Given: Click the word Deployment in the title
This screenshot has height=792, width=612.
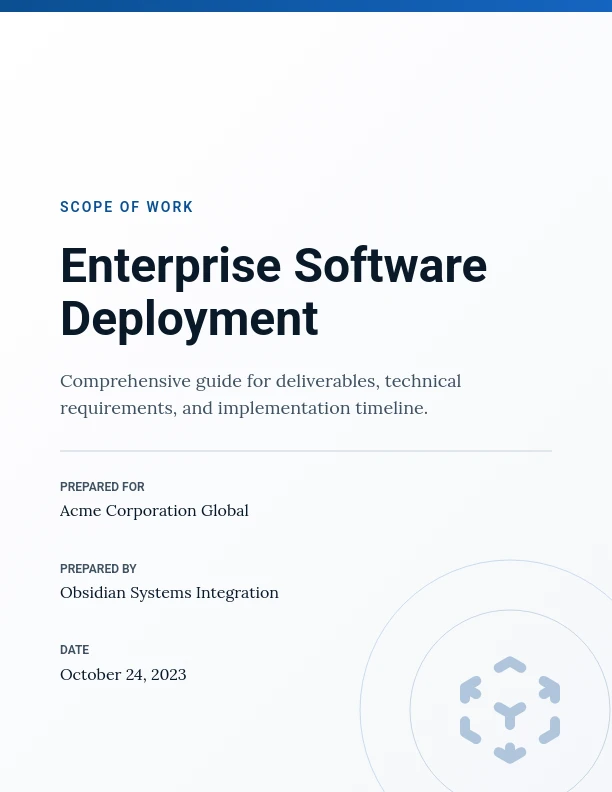Looking at the screenshot, I should (x=189, y=319).
